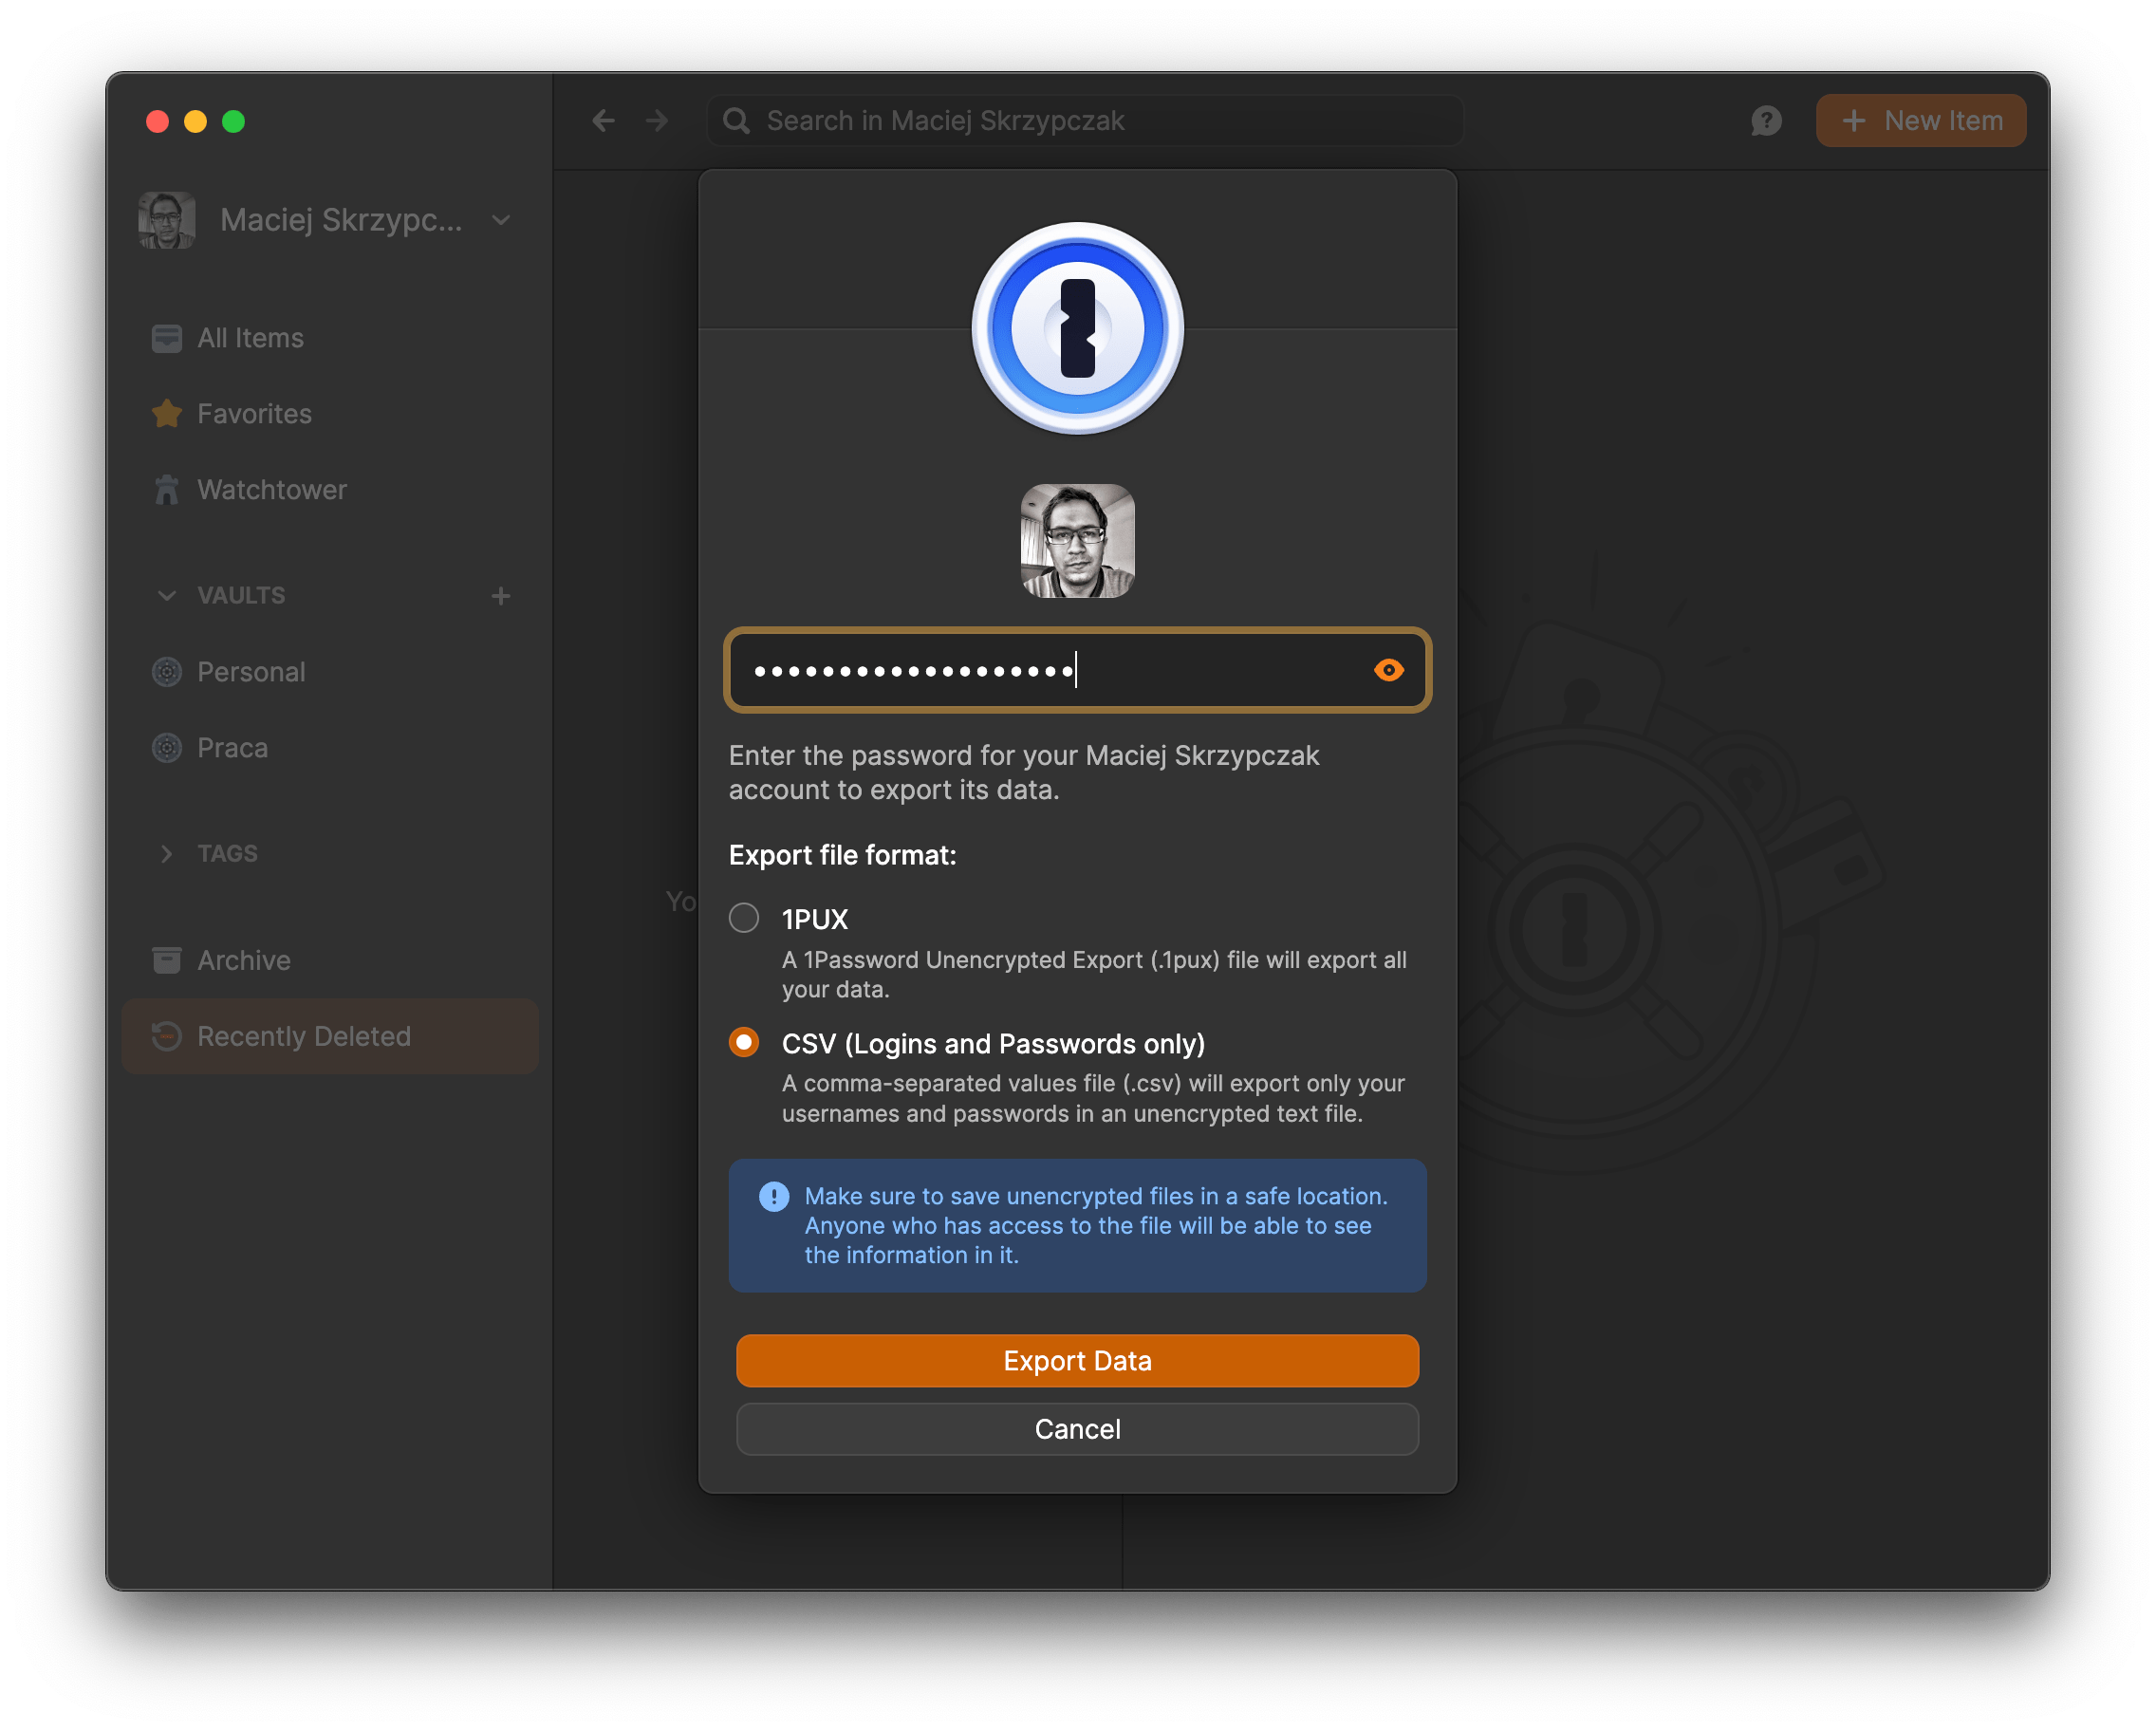
Task: Expand the TAGS section
Action: [166, 854]
